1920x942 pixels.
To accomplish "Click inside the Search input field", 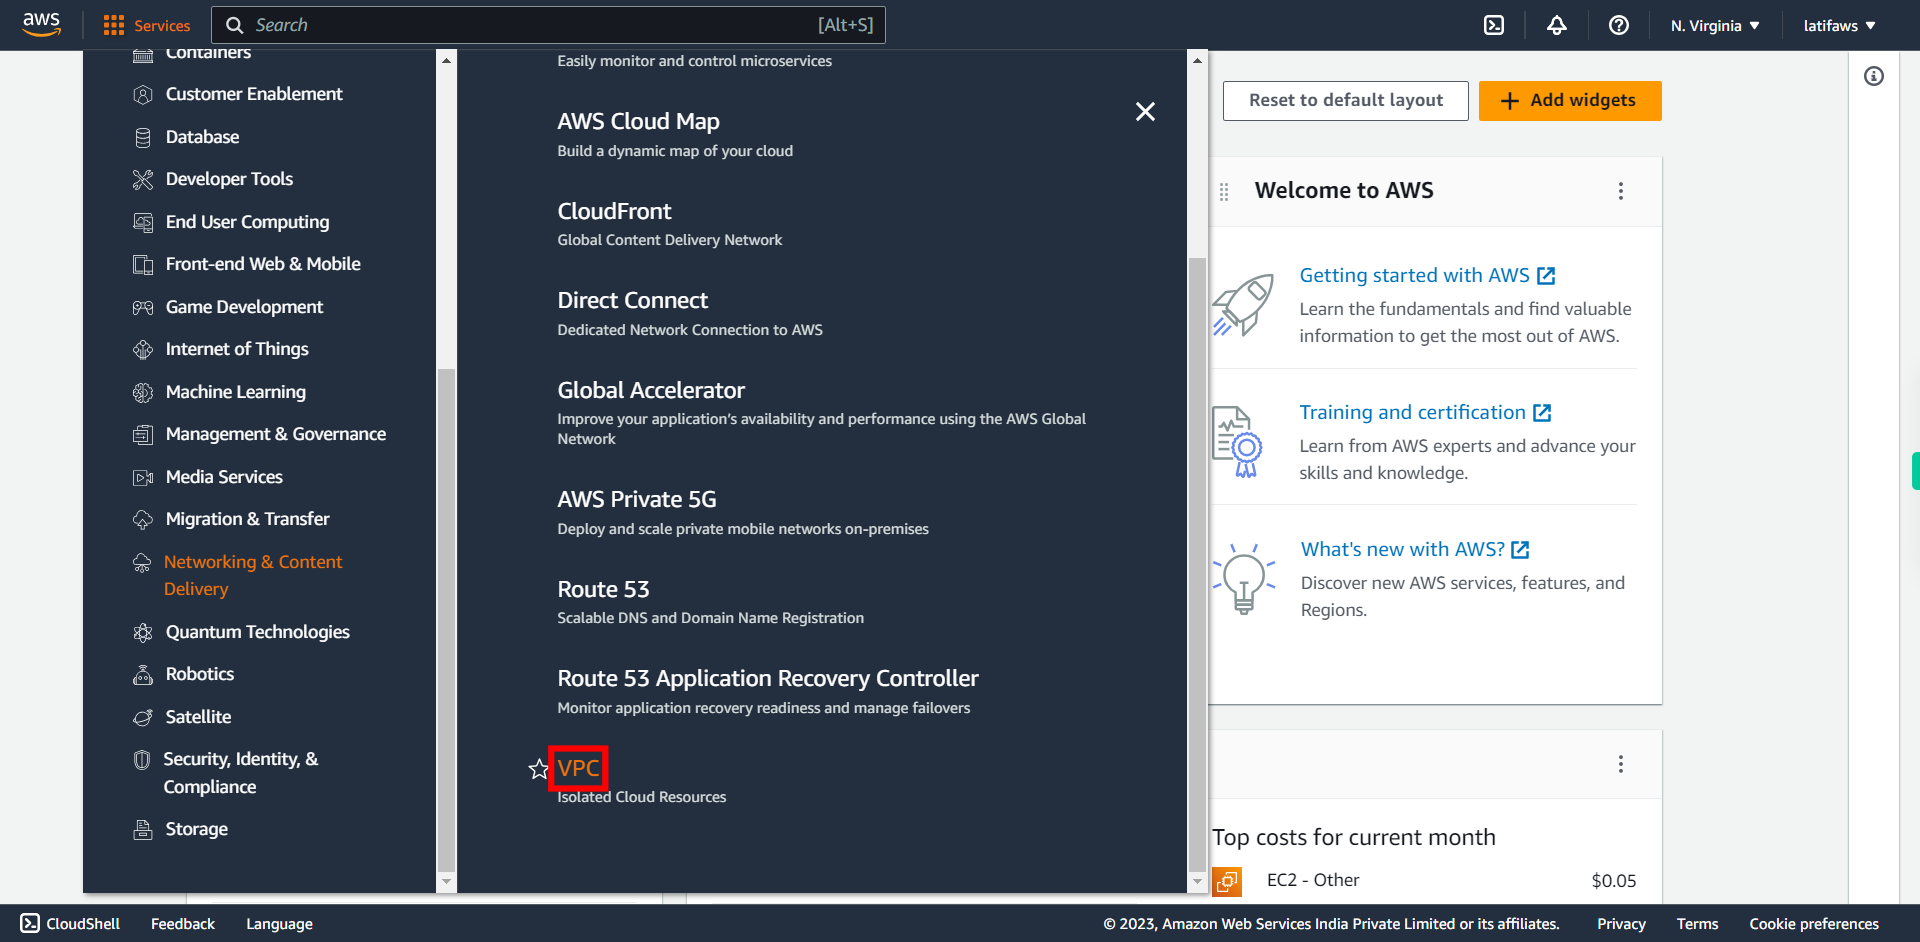I will coord(548,25).
